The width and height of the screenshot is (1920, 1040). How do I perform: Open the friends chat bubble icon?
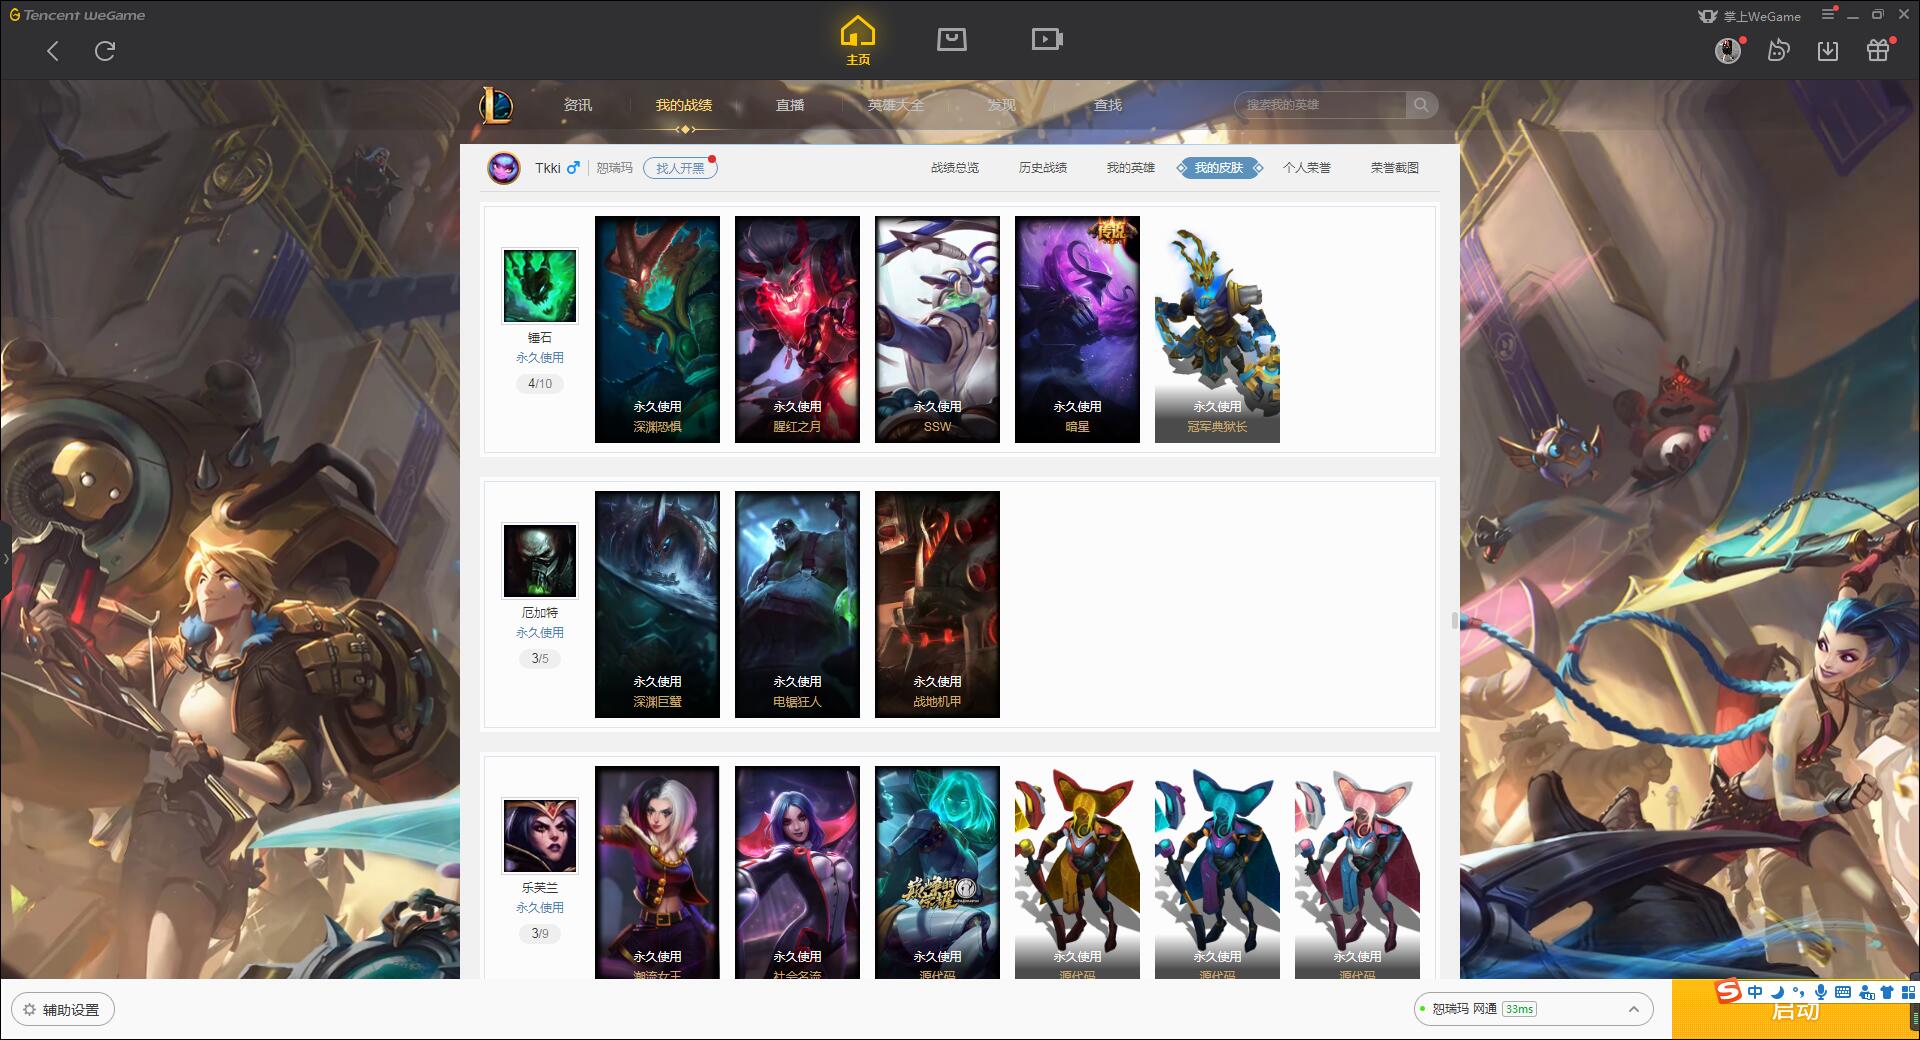1778,50
